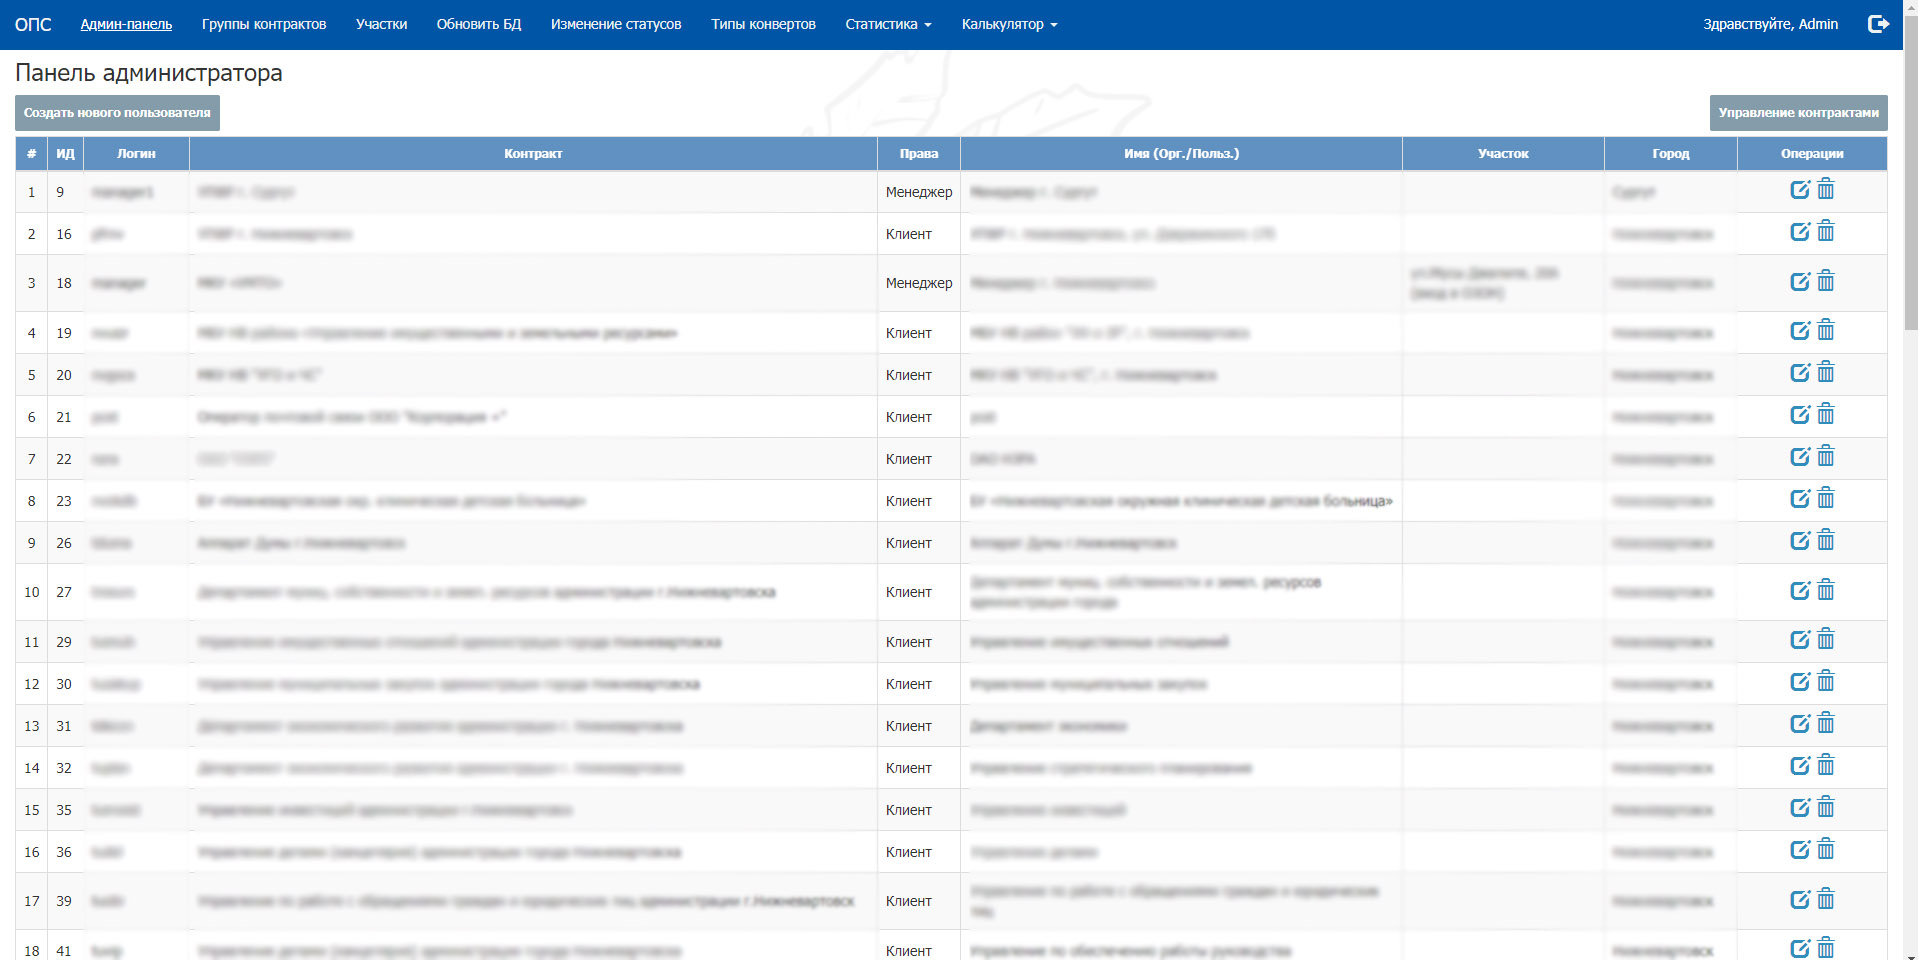
Task: Open the Группы контрактов menu item
Action: (x=264, y=24)
